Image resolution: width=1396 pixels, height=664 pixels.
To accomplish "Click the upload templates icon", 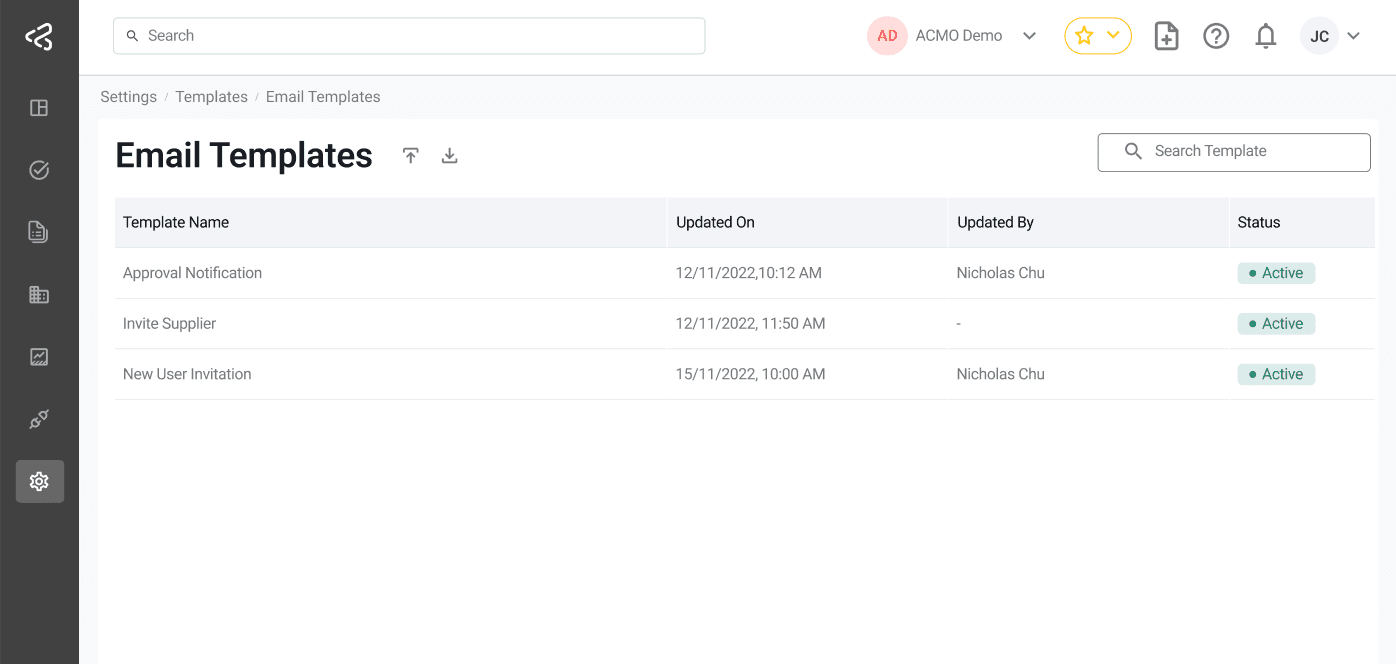I will [411, 155].
